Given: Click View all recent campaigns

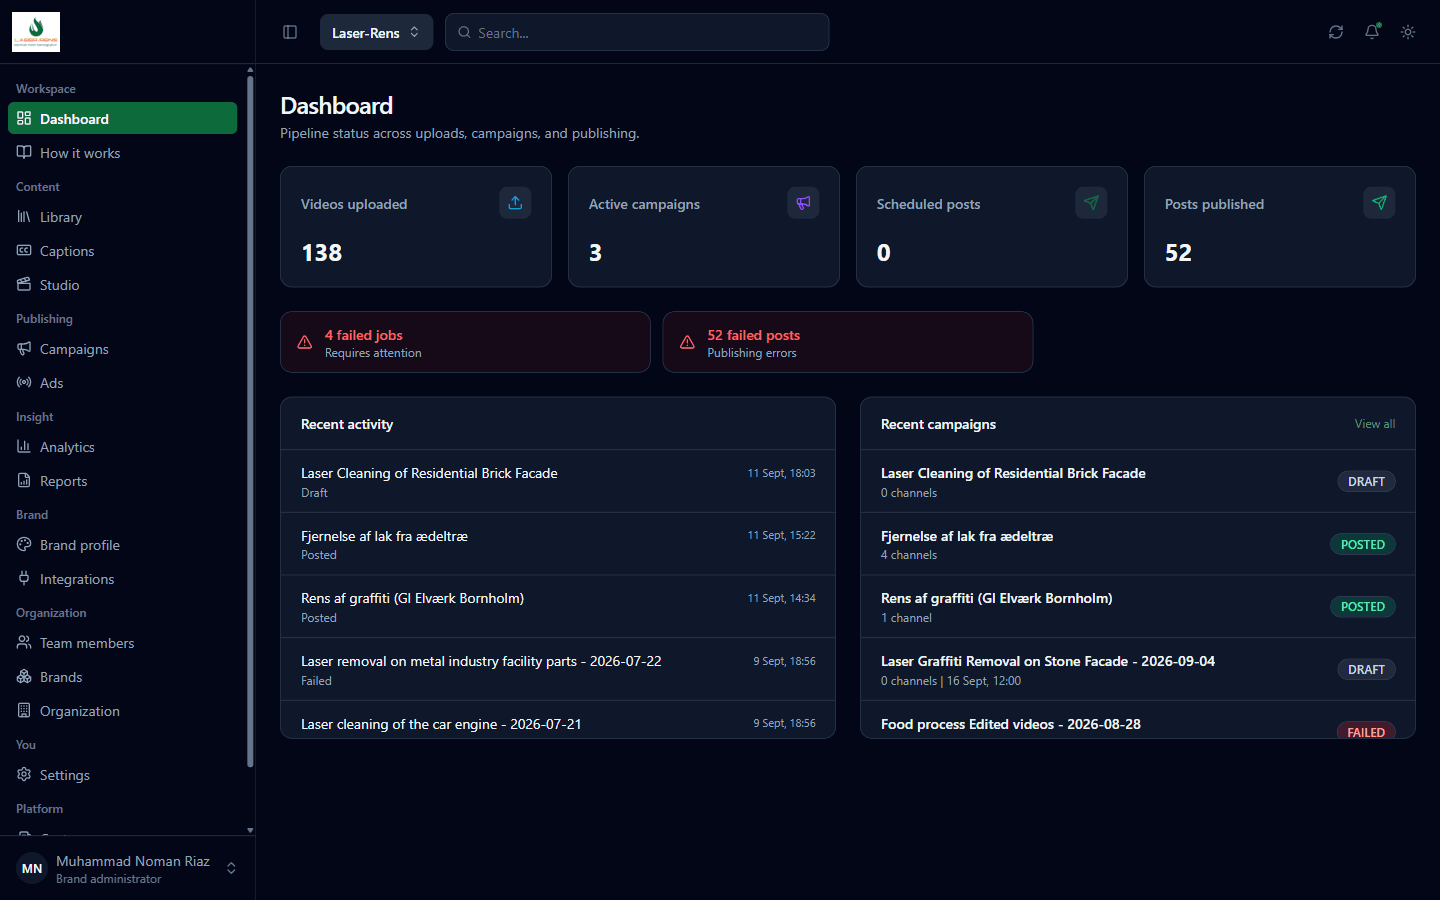Looking at the screenshot, I should pos(1375,424).
